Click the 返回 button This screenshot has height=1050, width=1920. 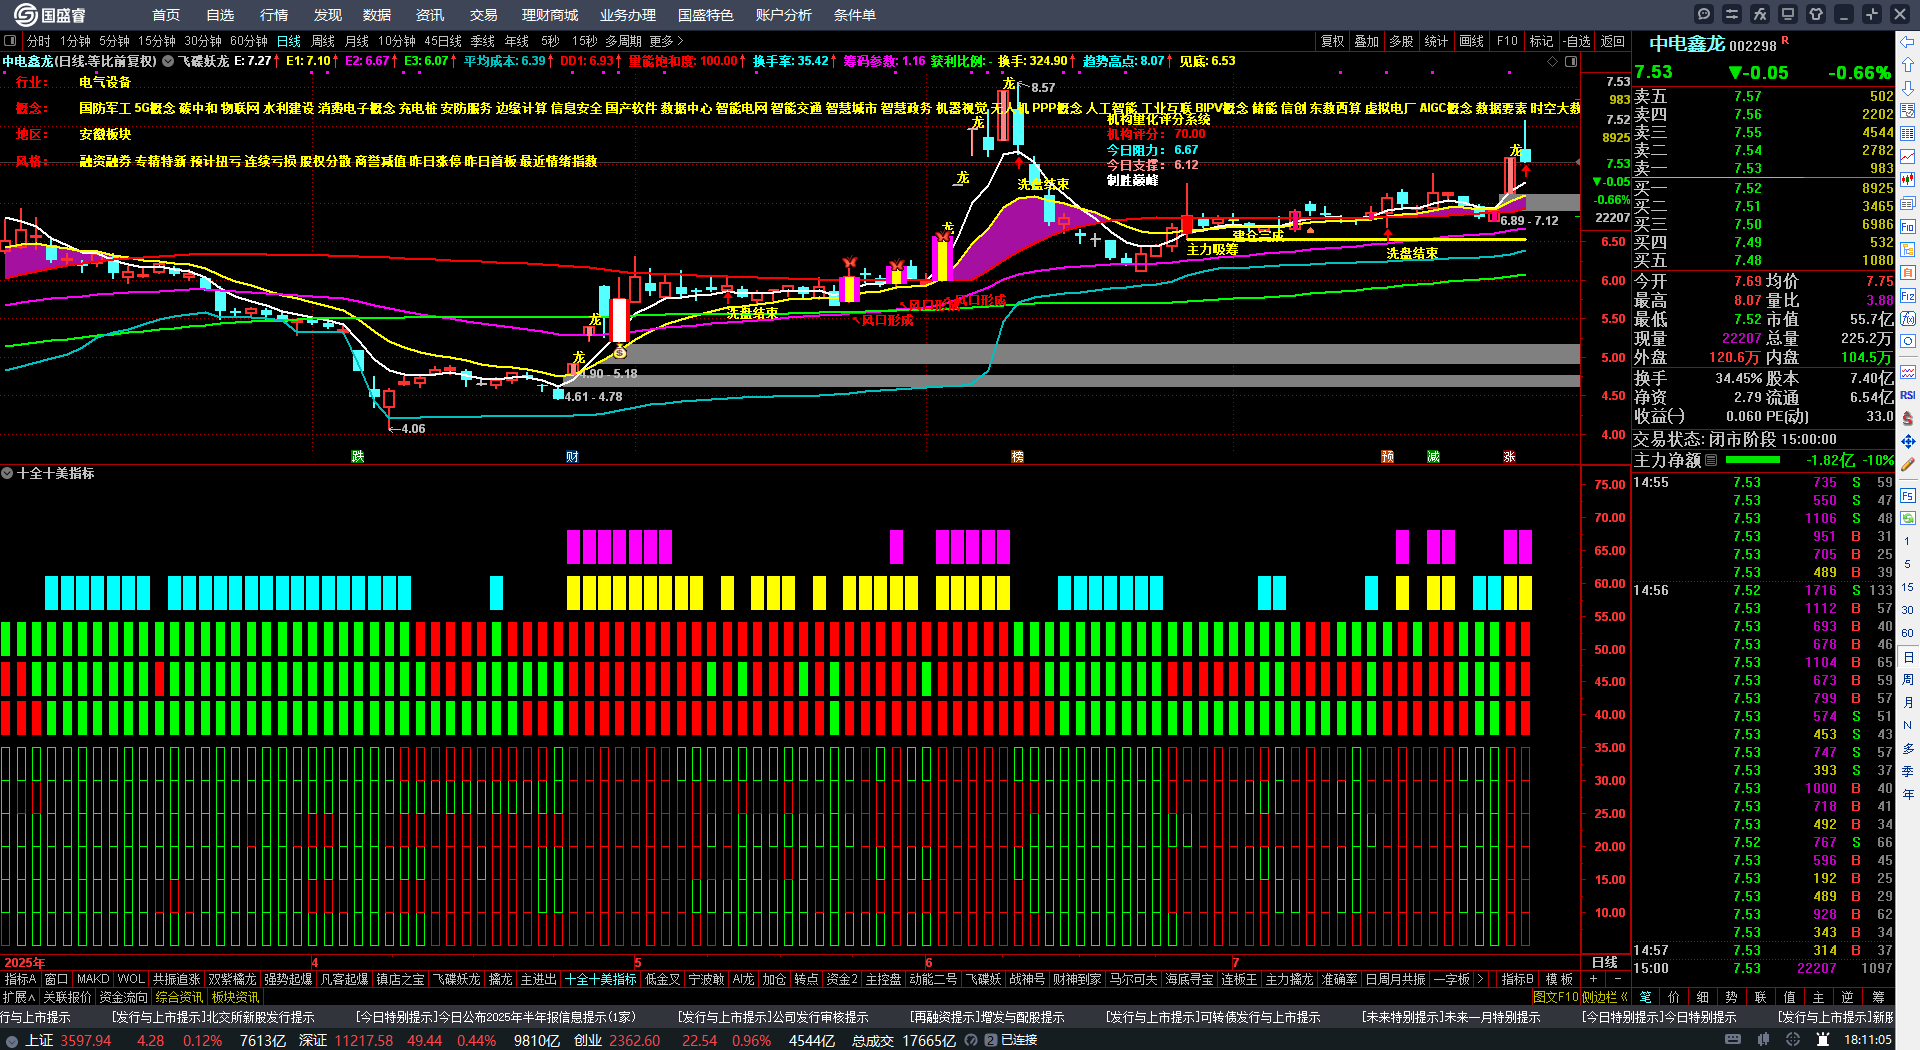pyautogui.click(x=1613, y=41)
